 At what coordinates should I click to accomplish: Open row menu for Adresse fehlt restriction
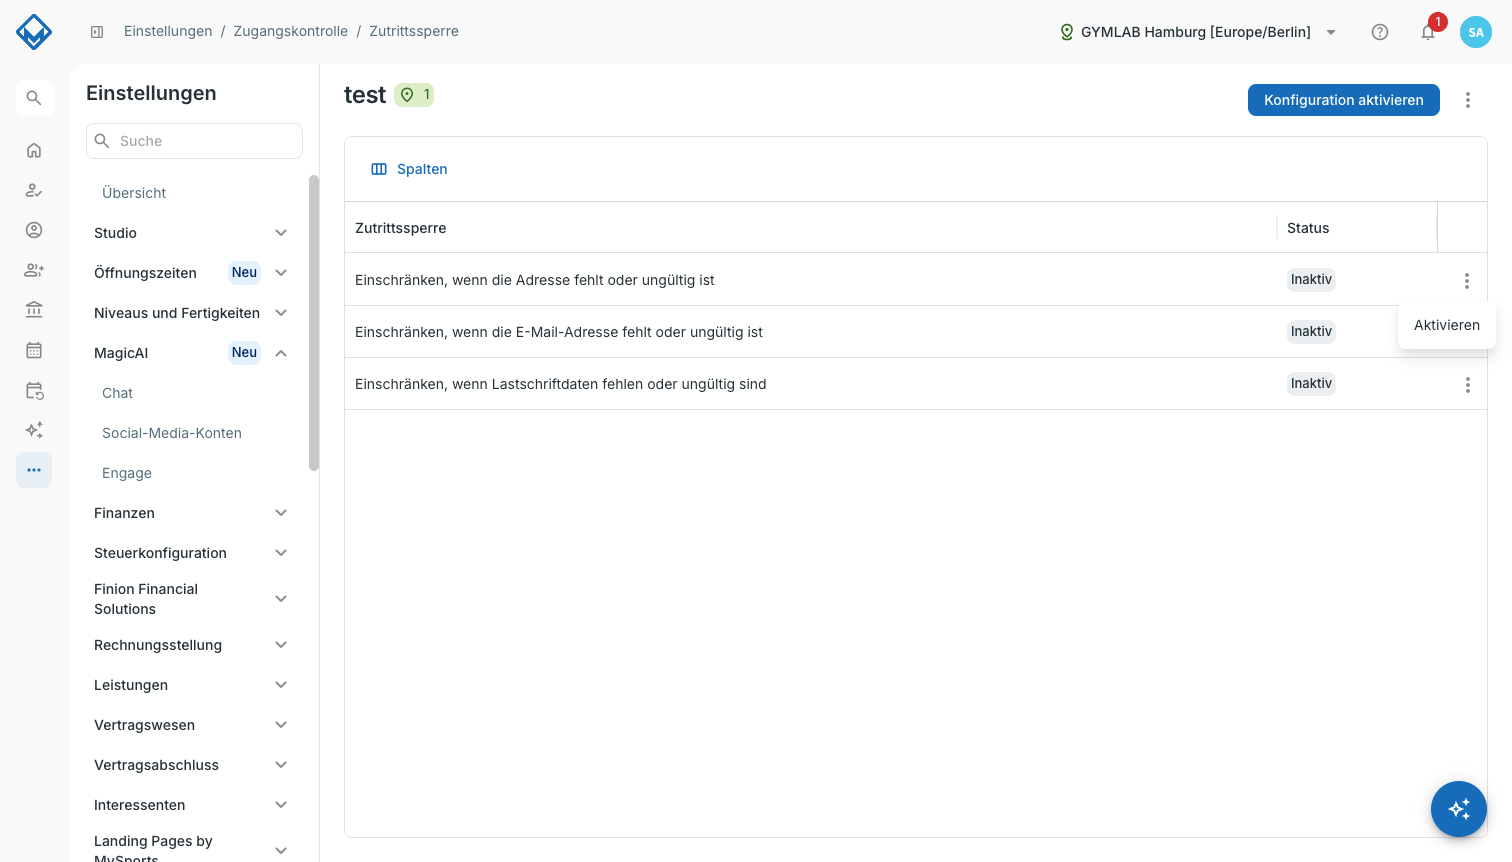pyautogui.click(x=1467, y=281)
